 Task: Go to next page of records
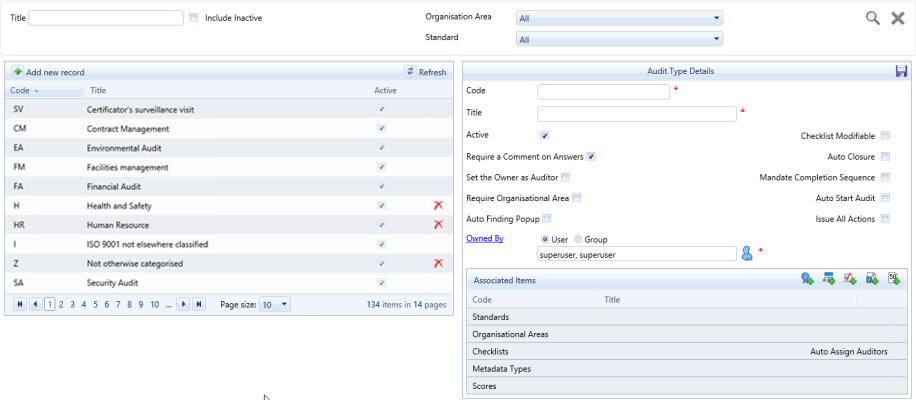pos(183,304)
